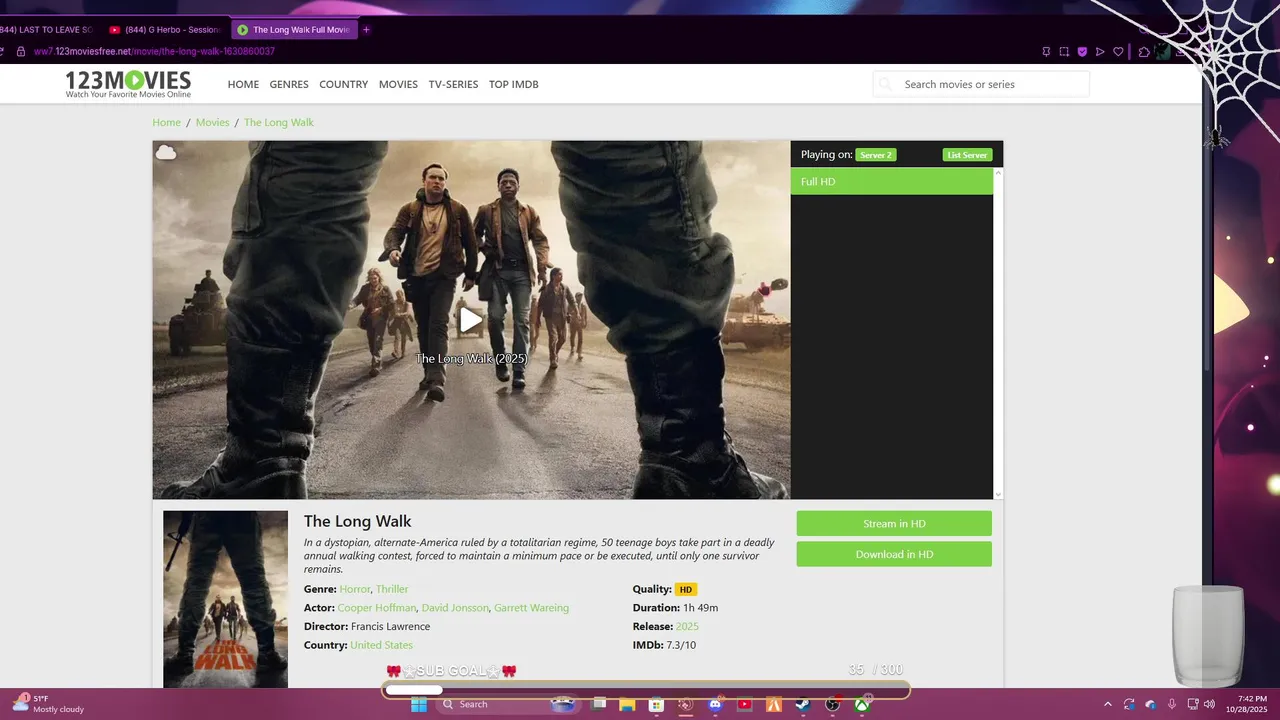
Task: Click the cloud icon on the video player
Action: (x=166, y=152)
